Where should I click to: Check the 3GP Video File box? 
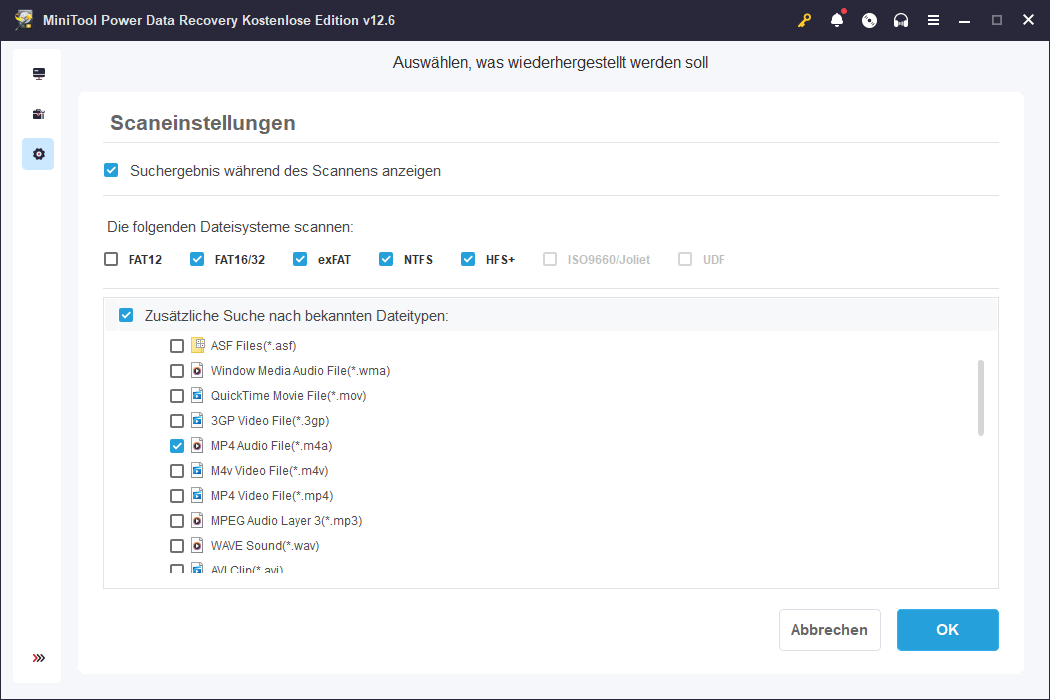pos(177,421)
